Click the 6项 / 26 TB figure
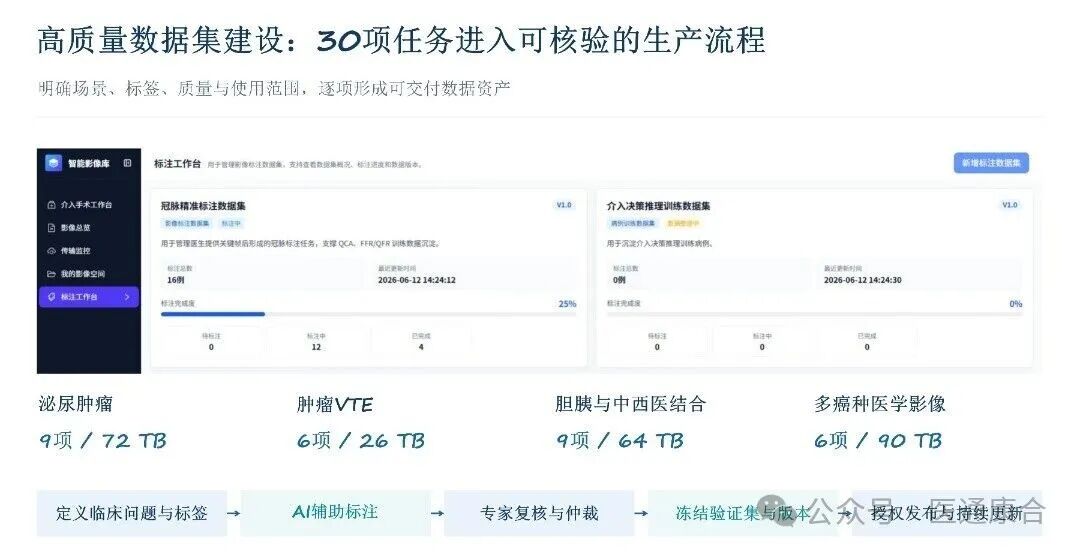Viewport: 1080px width, 554px height. click(x=361, y=441)
